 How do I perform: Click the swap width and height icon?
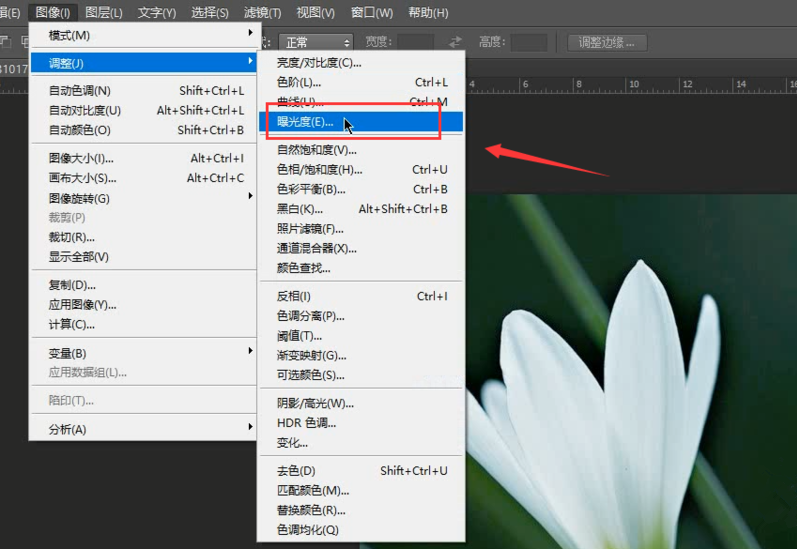[x=455, y=42]
